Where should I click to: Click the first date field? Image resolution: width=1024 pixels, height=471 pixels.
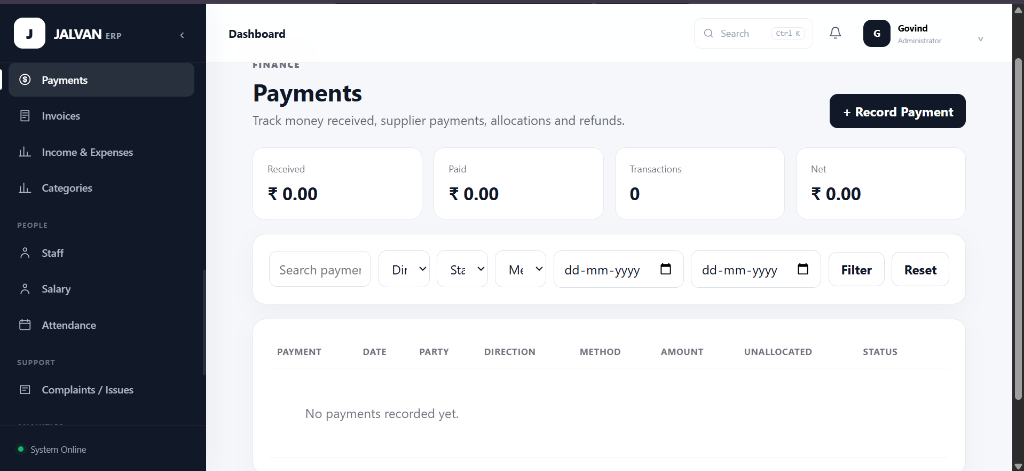click(x=618, y=269)
